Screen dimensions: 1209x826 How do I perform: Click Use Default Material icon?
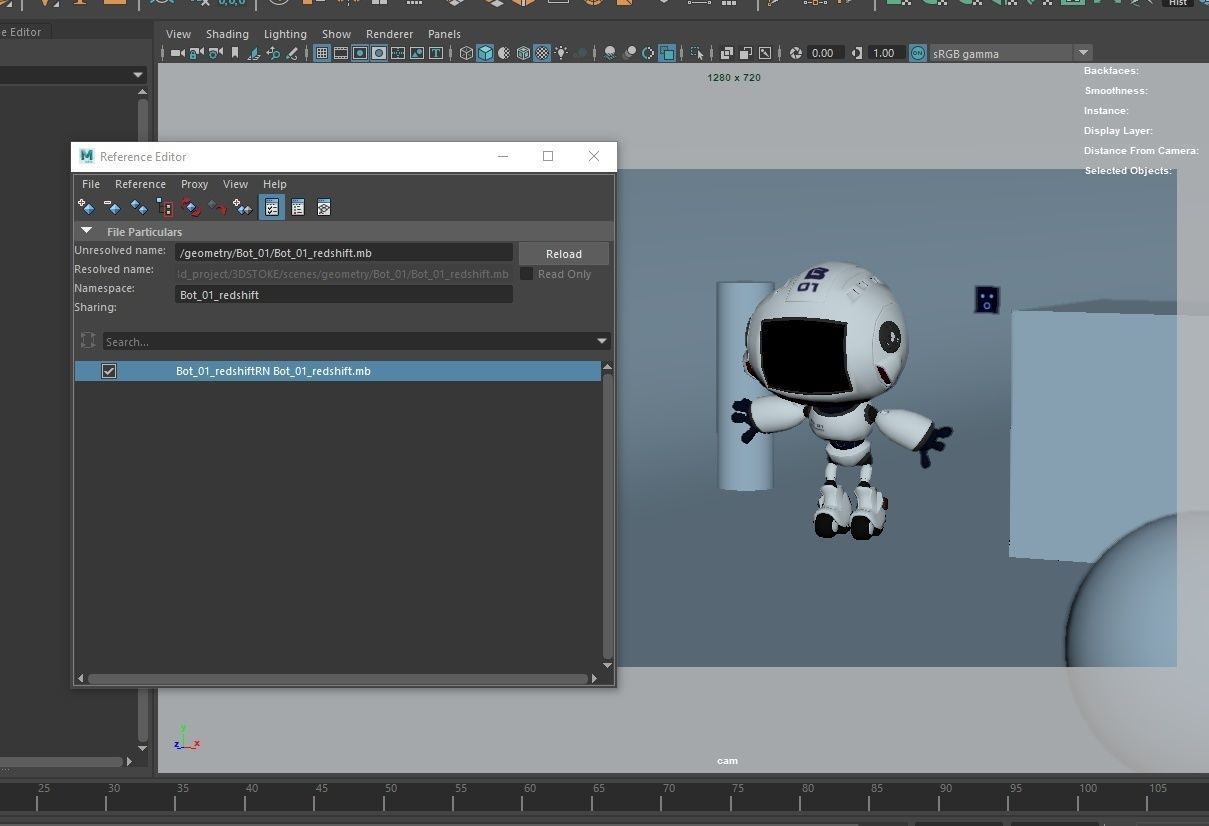tap(504, 53)
